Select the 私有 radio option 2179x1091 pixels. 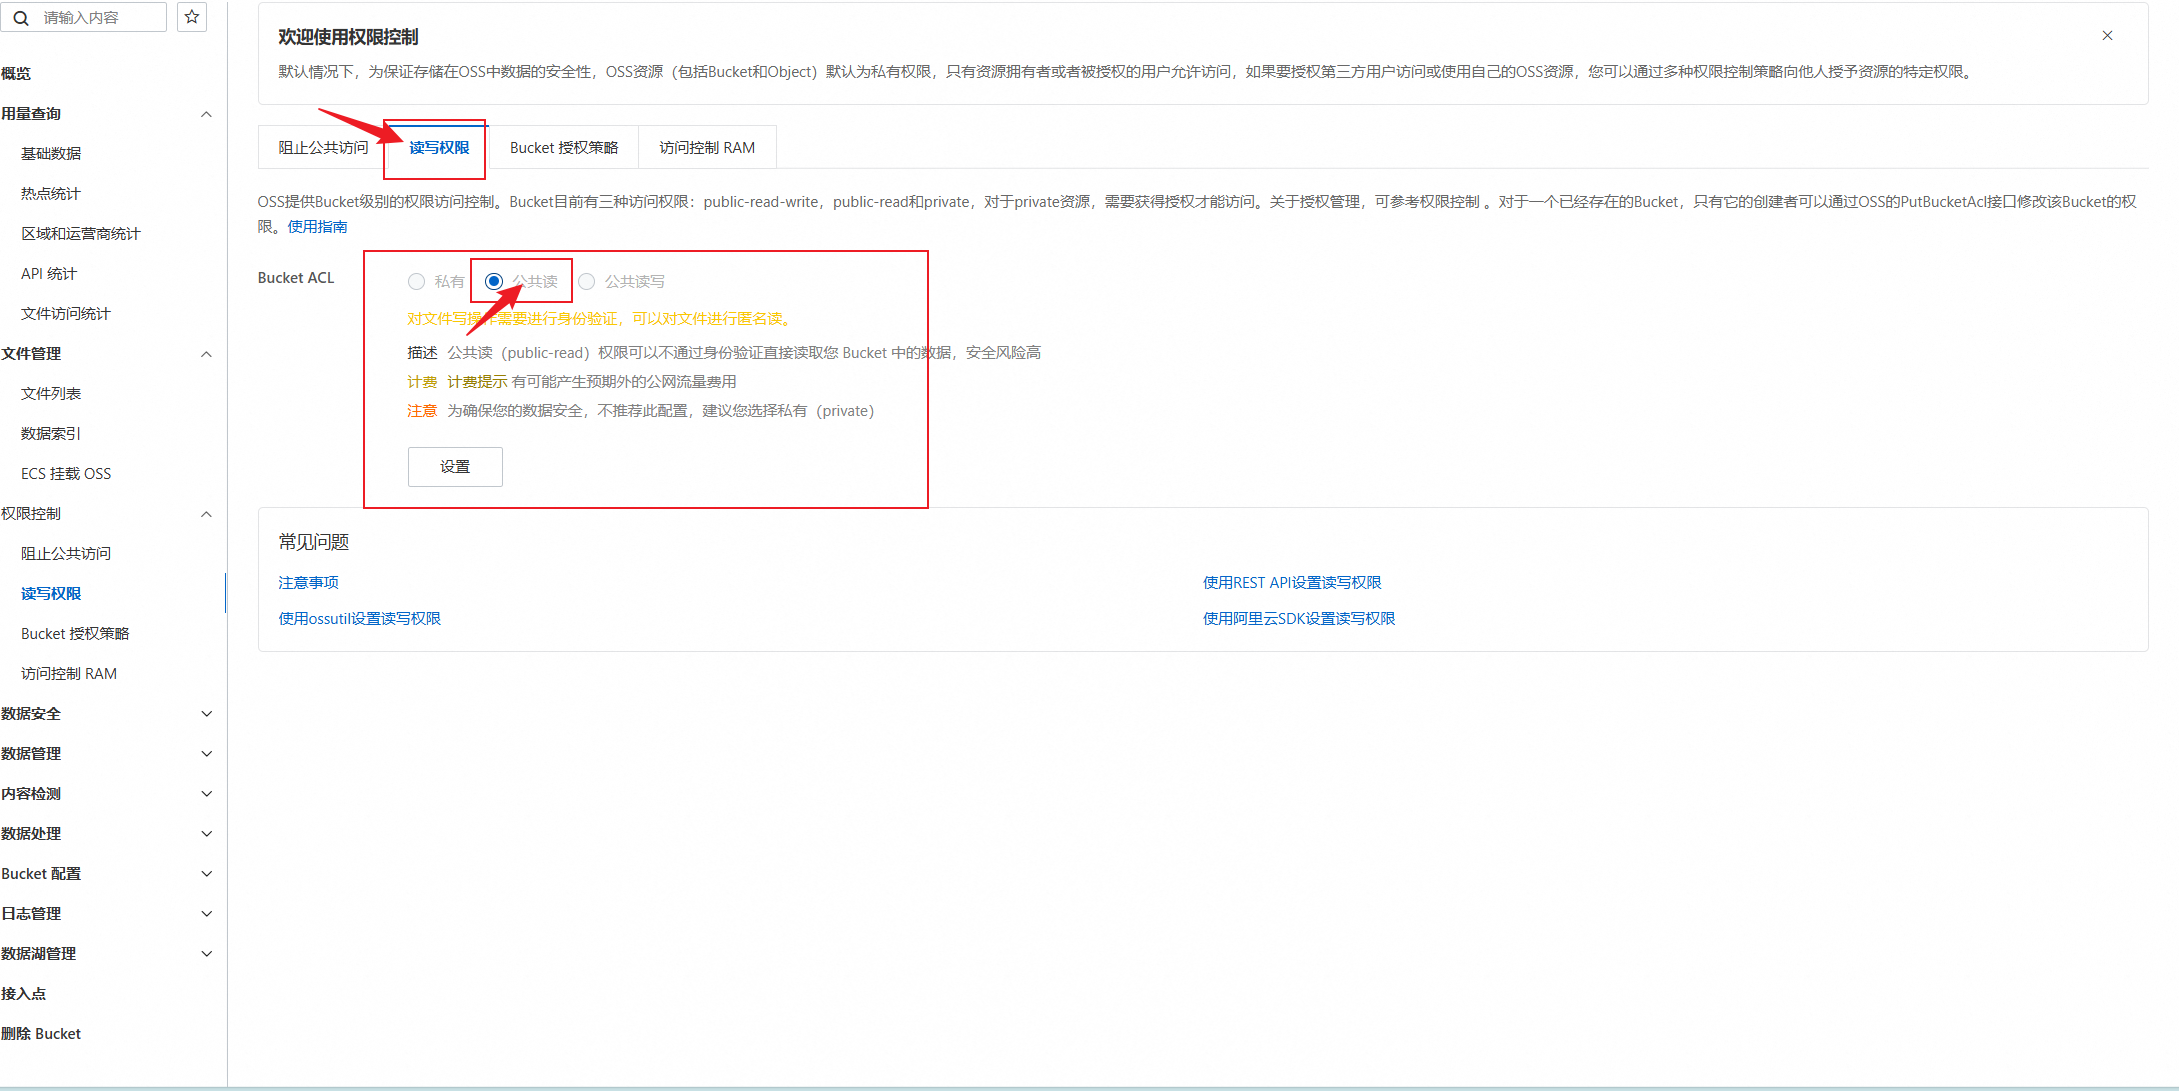[417, 282]
